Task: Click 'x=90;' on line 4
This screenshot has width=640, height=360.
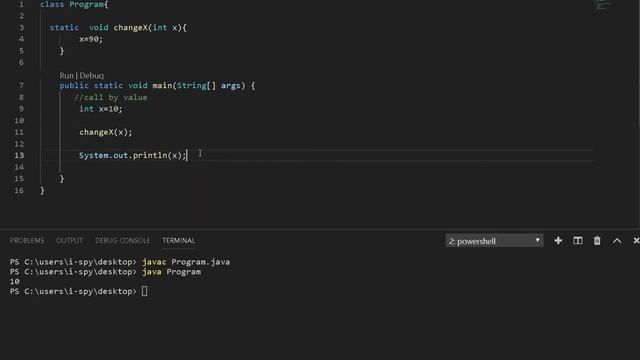Action: pos(91,39)
